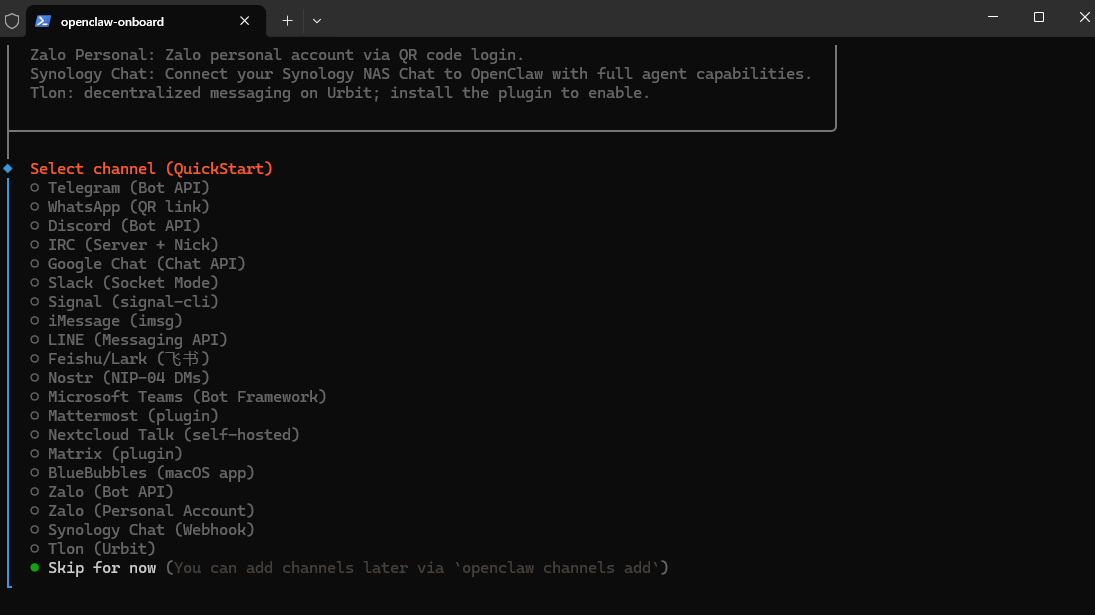The width and height of the screenshot is (1095, 615).
Task: Select the Telegram (Bot API) radio option
Action: (x=128, y=188)
